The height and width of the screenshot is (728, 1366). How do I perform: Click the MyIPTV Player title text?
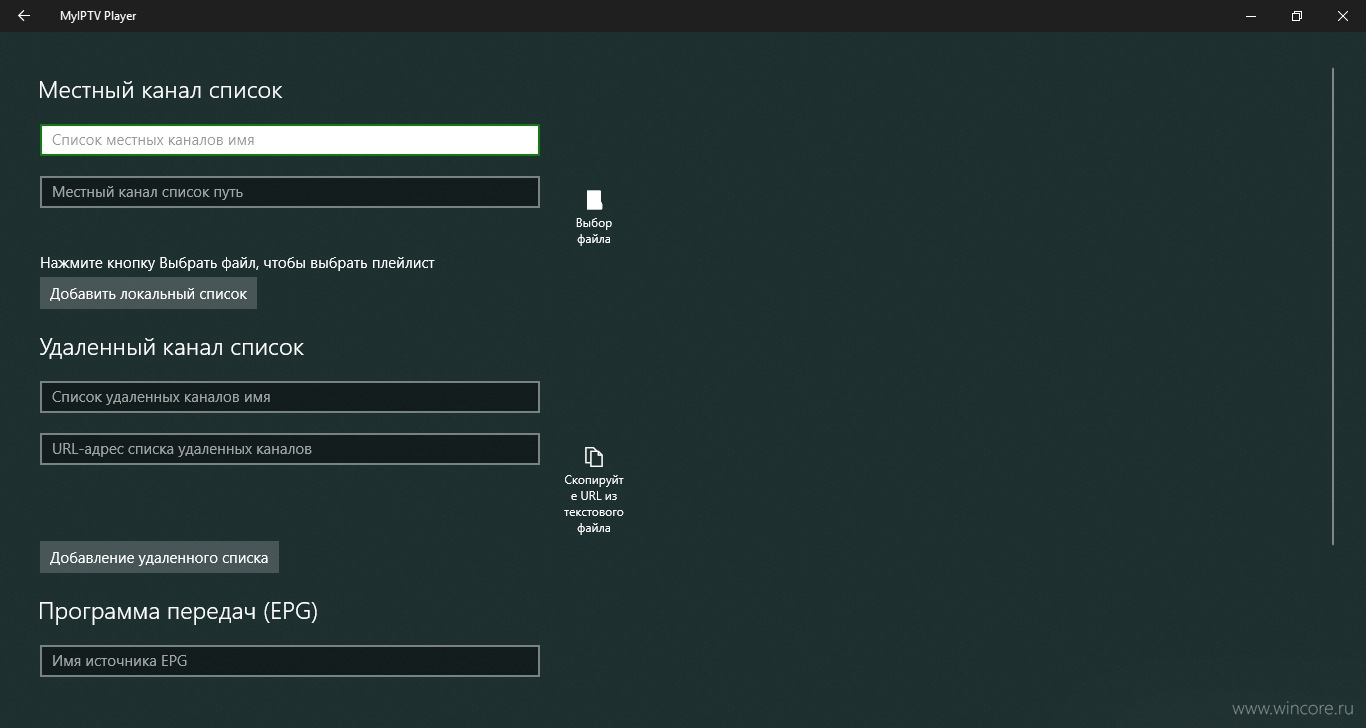coord(98,16)
